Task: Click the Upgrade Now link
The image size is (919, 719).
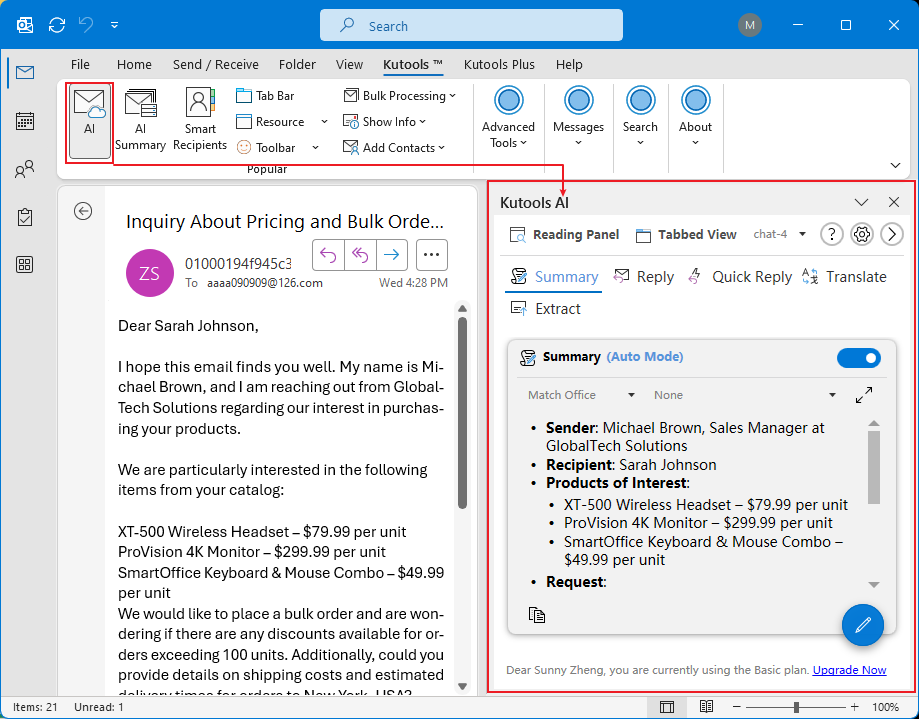Action: (x=849, y=670)
